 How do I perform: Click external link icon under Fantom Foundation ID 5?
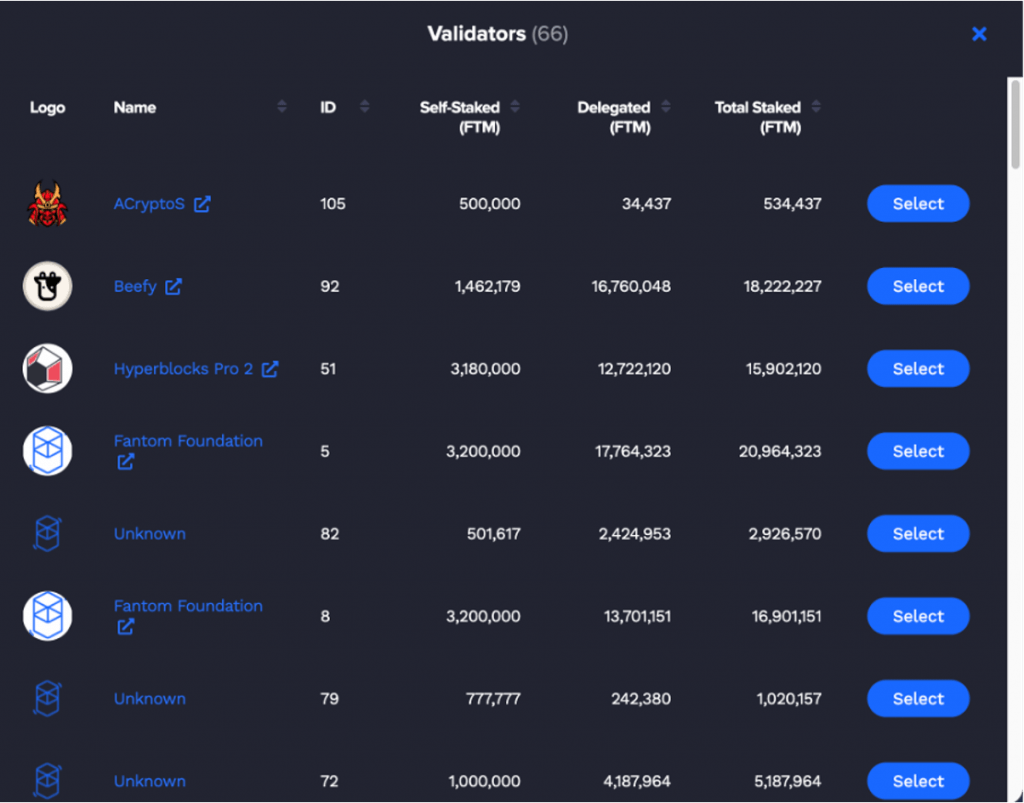125,462
